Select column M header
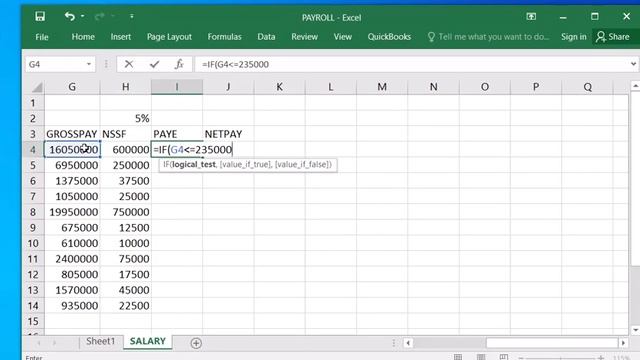640x360 pixels. point(382,87)
